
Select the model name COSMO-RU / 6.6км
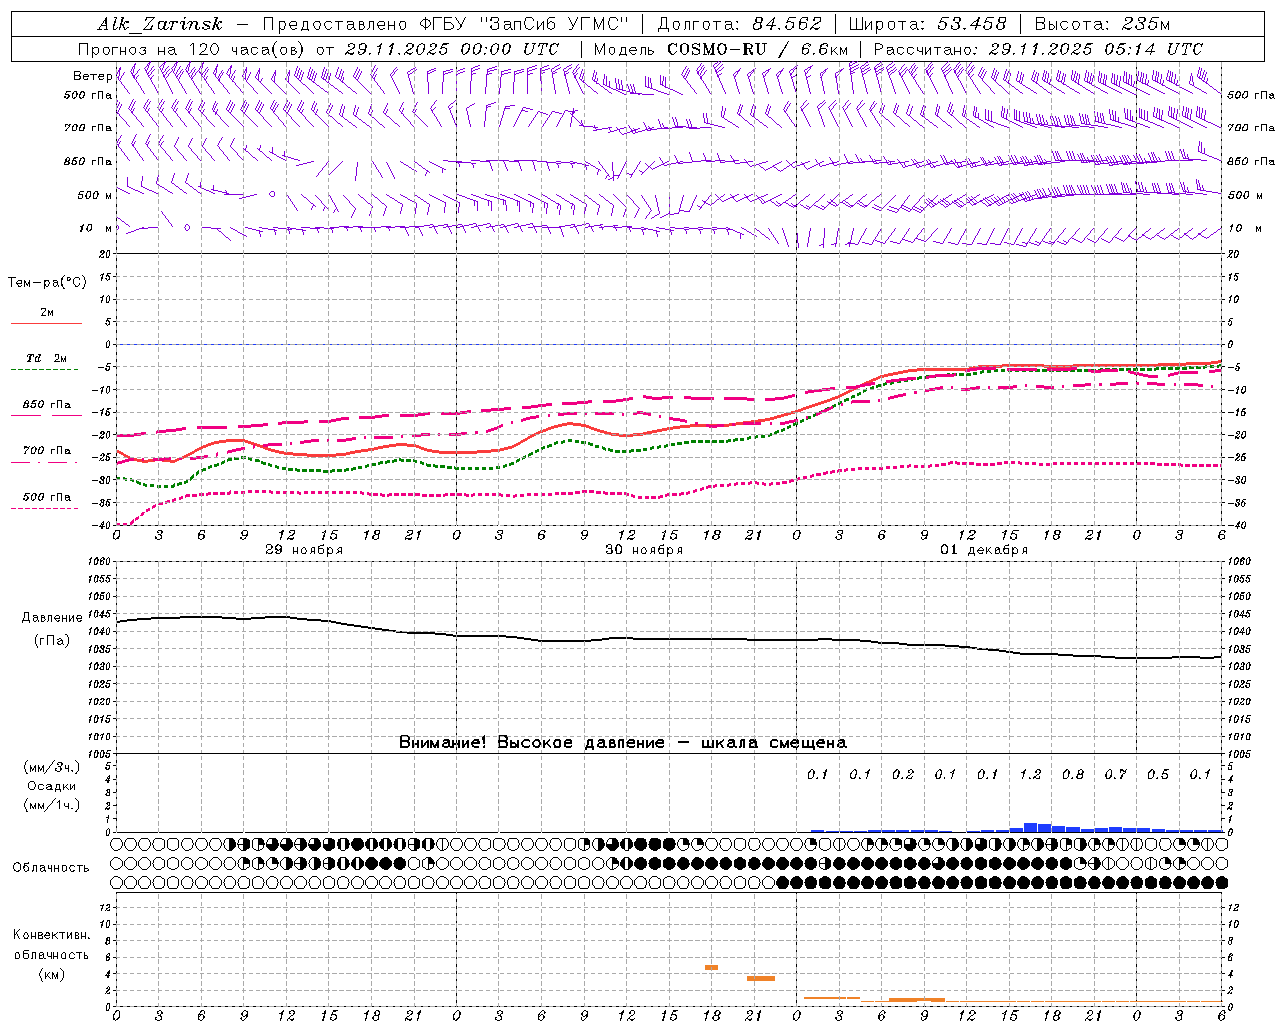(x=757, y=49)
